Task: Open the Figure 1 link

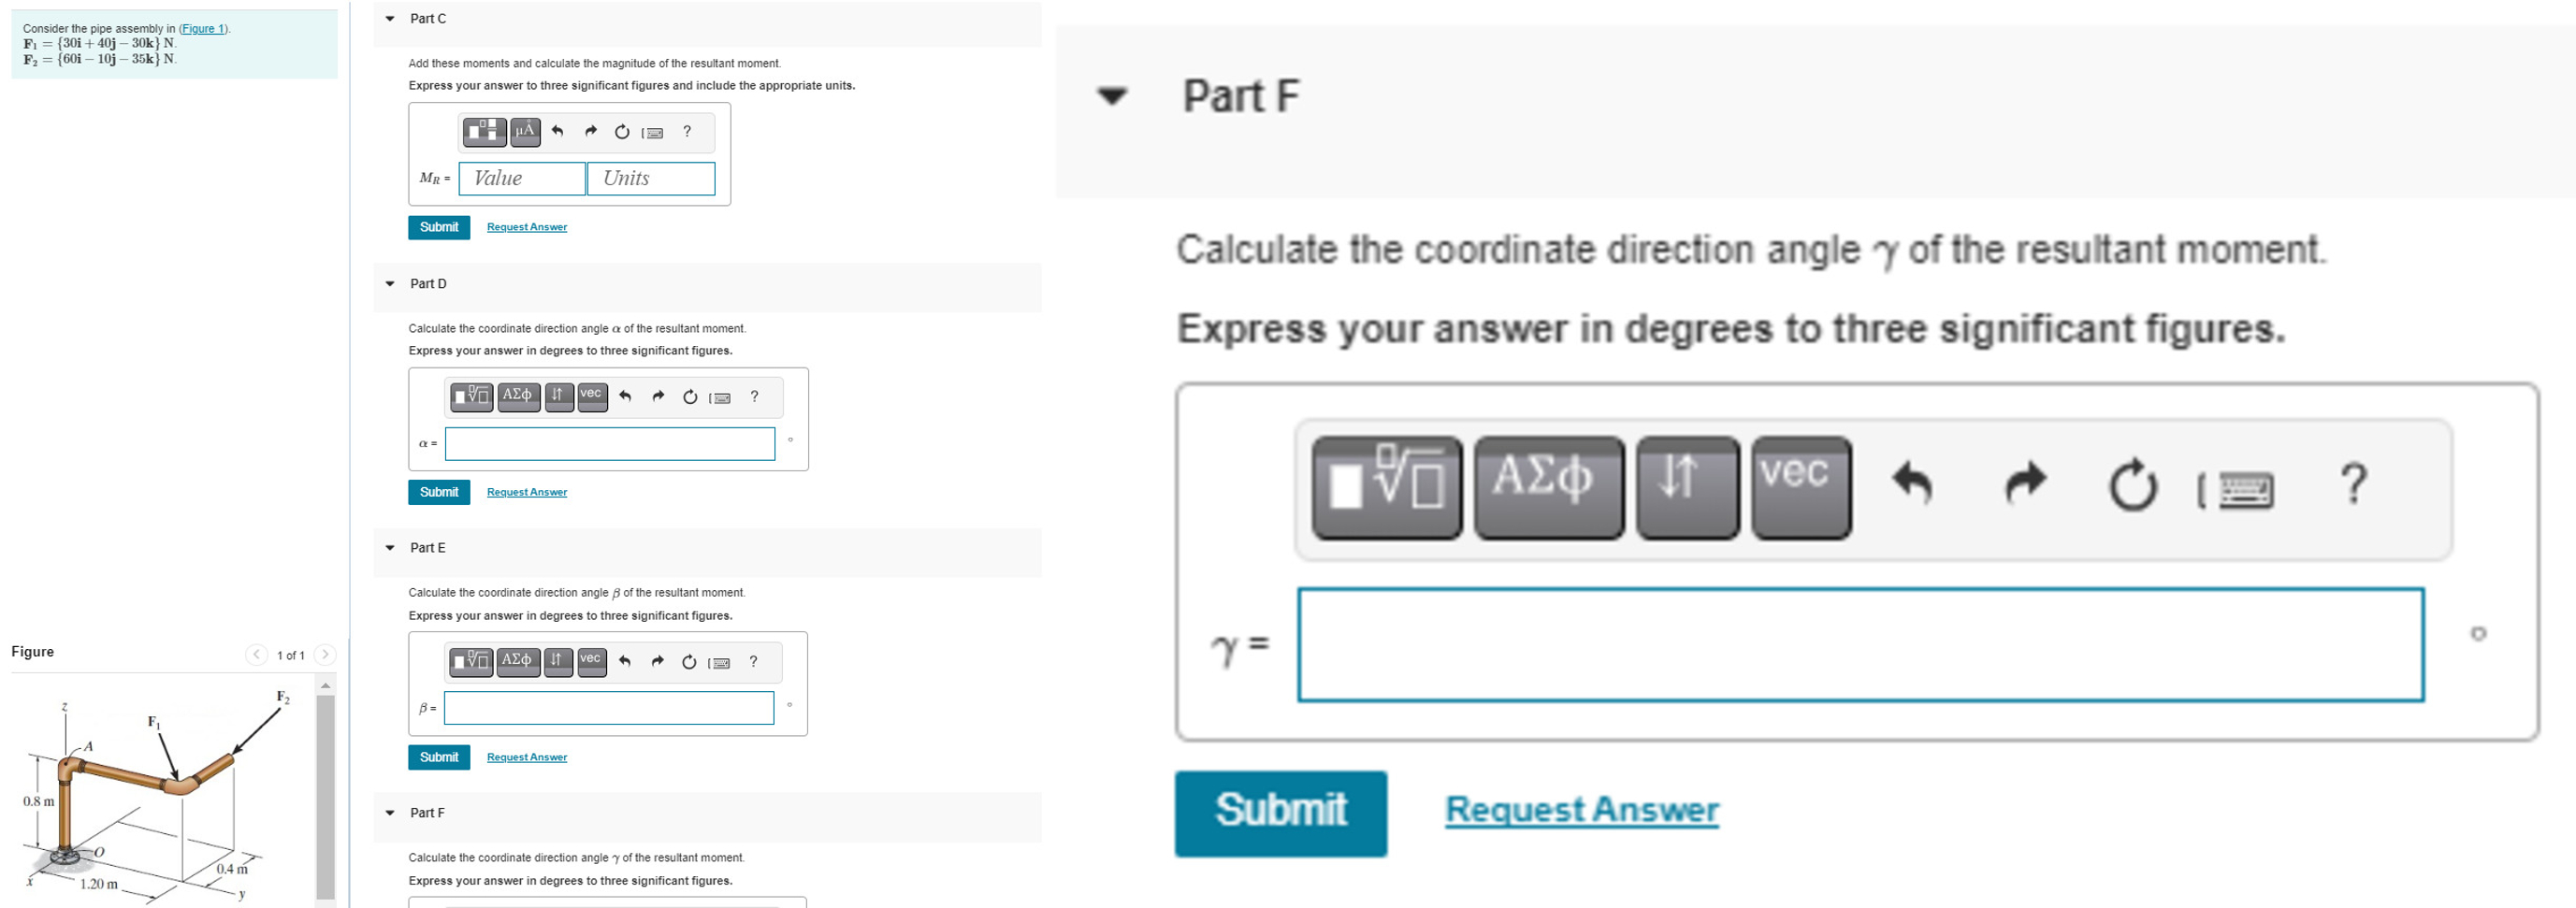Action: pyautogui.click(x=203, y=28)
